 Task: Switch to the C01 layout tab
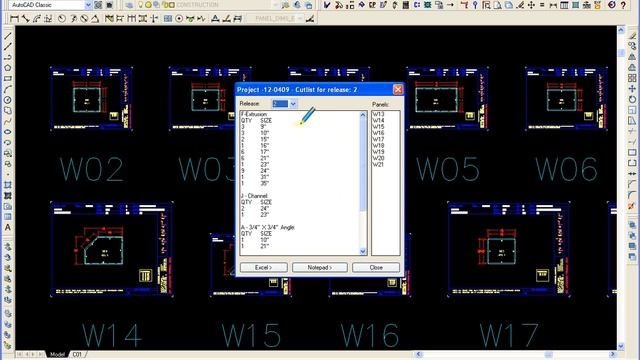[x=78, y=354]
